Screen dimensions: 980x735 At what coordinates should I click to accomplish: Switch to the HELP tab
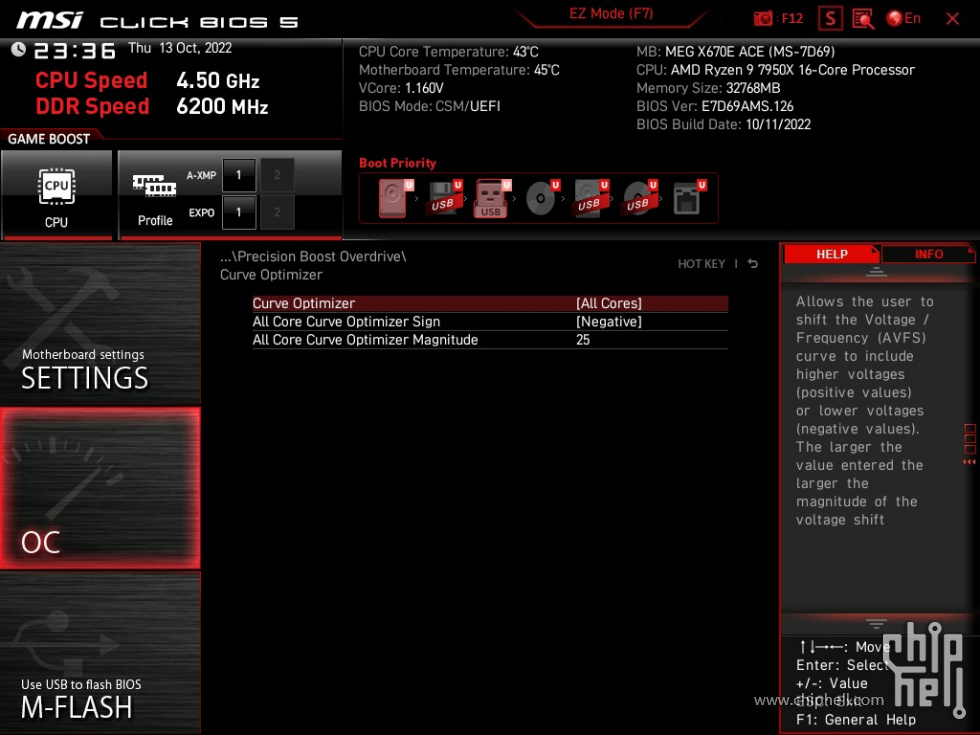(x=831, y=254)
